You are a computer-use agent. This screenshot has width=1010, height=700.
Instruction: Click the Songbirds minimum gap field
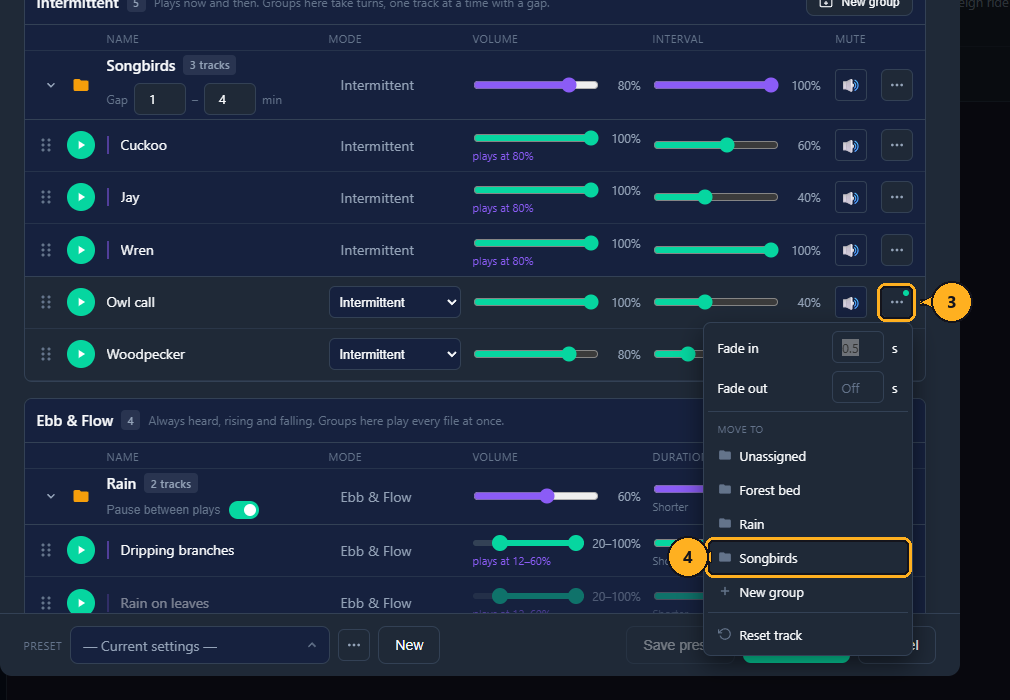tap(160, 99)
